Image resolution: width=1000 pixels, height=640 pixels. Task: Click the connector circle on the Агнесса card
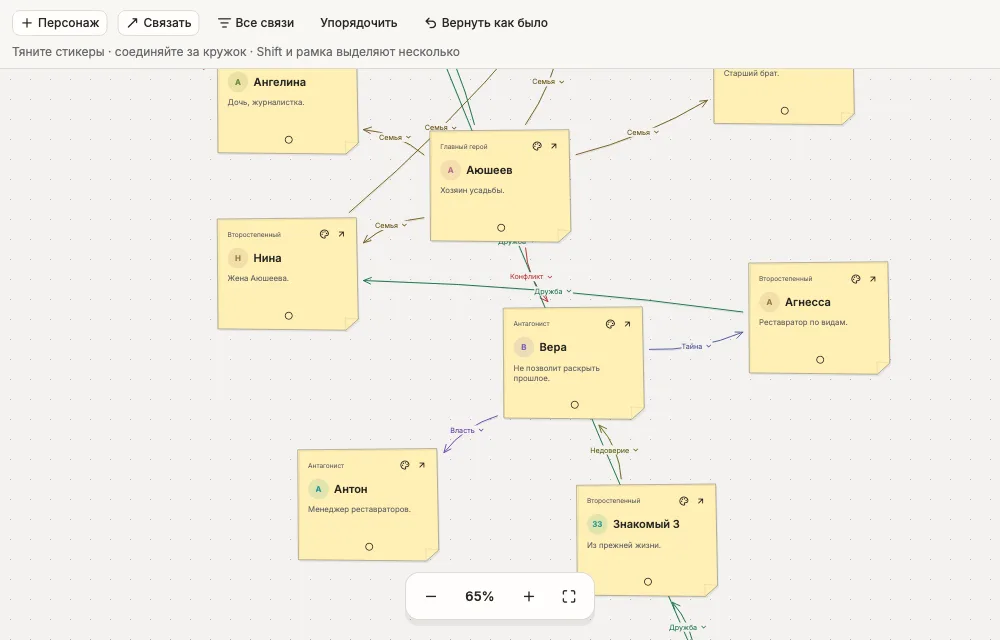(x=820, y=360)
